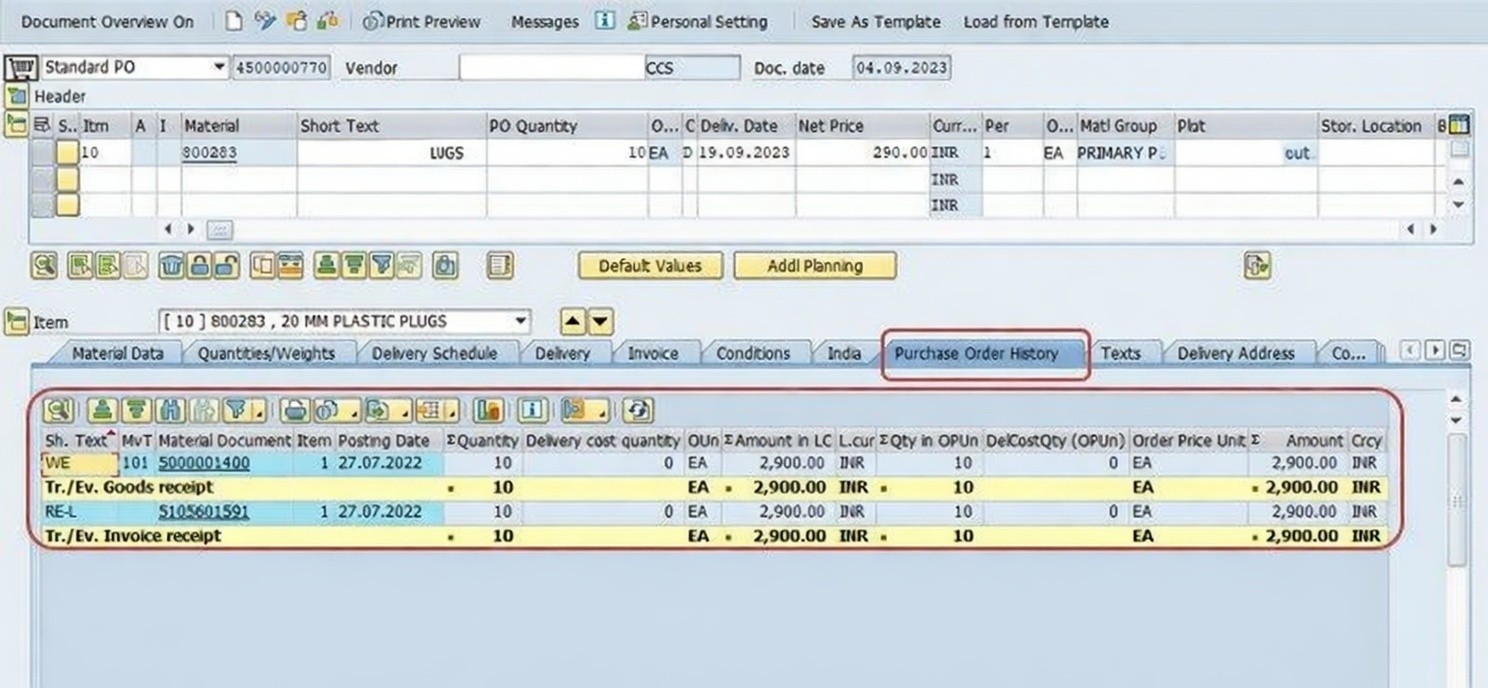Open the filter dropdown arrow in history toolbar
This screenshot has width=1488, height=688.
260,412
